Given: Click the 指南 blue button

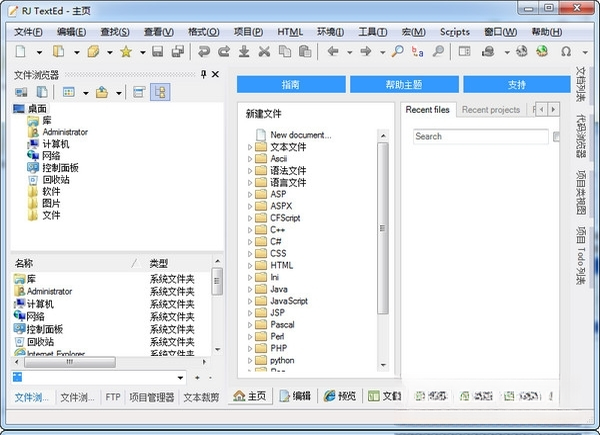Looking at the screenshot, I should pyautogui.click(x=291, y=85).
